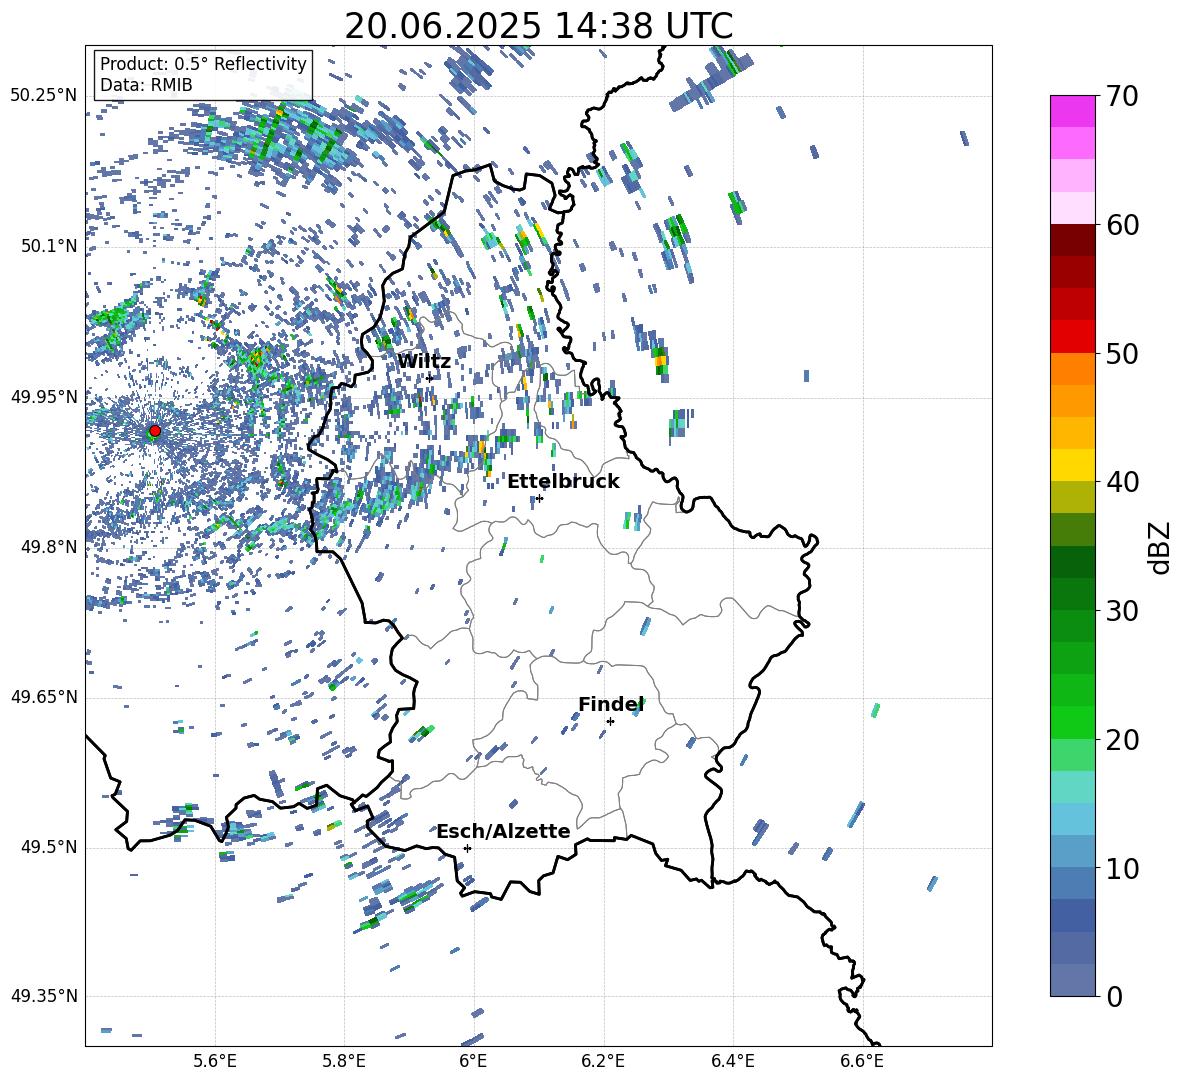The width and height of the screenshot is (1184, 1081).
Task: Click the 49.95°N latitude label
Action: click(x=44, y=397)
